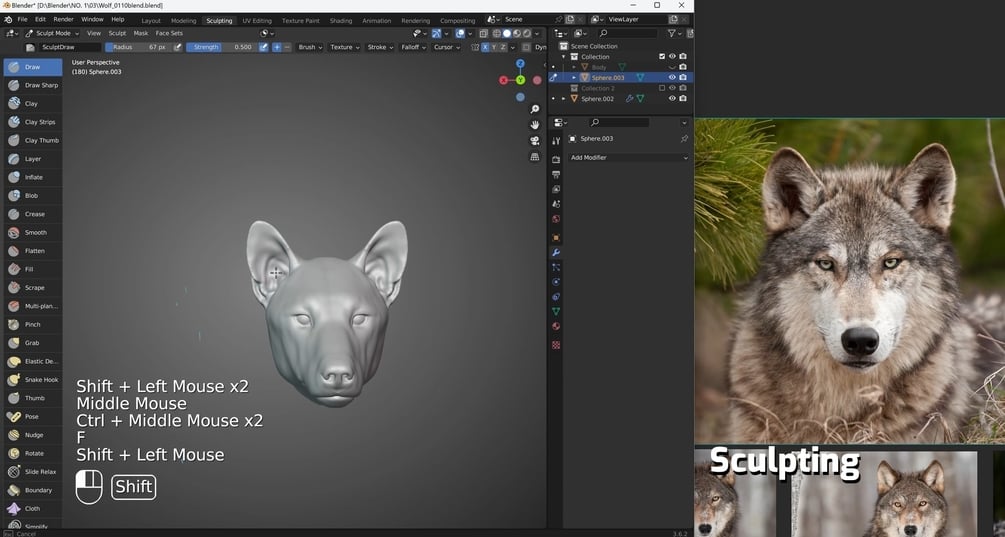Select the Inflate brush tool

[33, 178]
